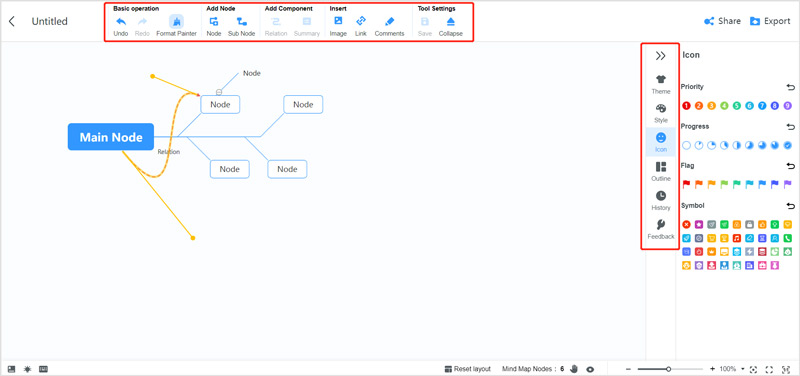Add the red flag icon

[686, 184]
